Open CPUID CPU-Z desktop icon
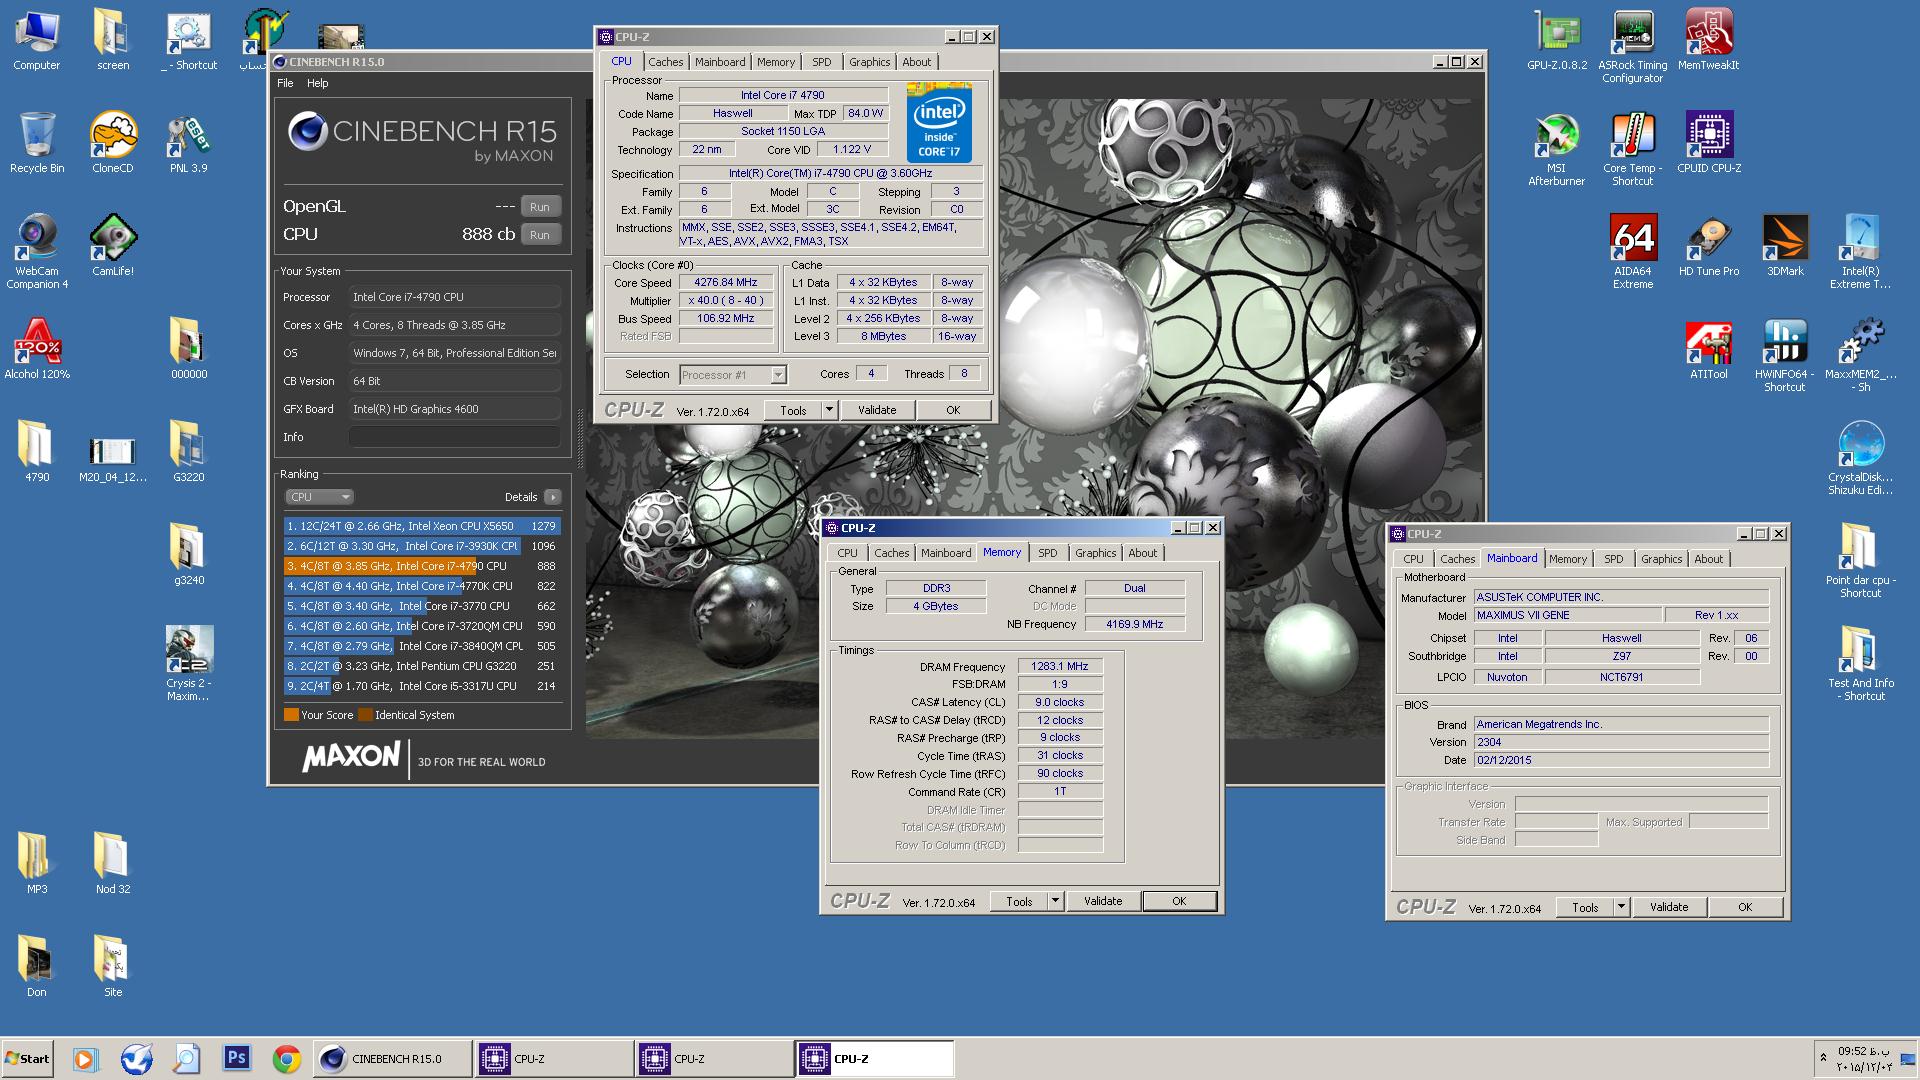1920x1080 pixels. tap(1709, 143)
